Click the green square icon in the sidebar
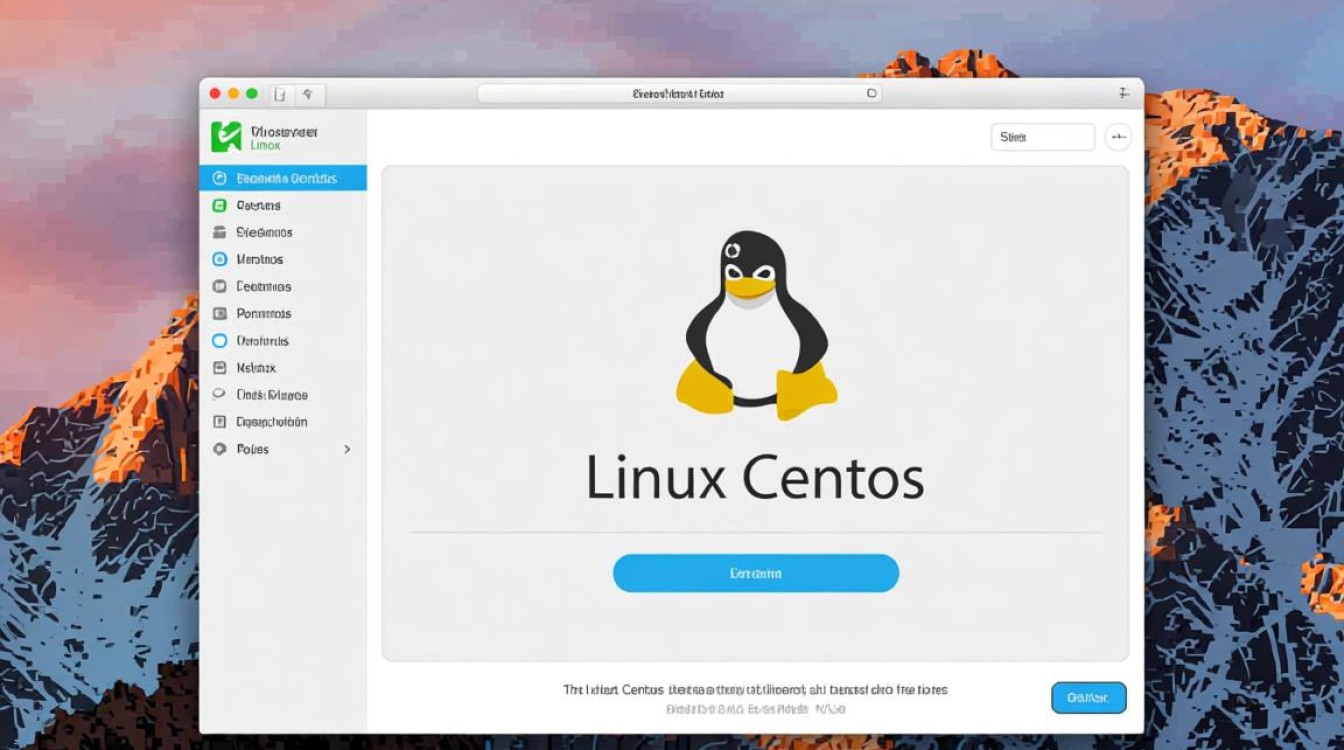The height and width of the screenshot is (750, 1344). point(222,205)
